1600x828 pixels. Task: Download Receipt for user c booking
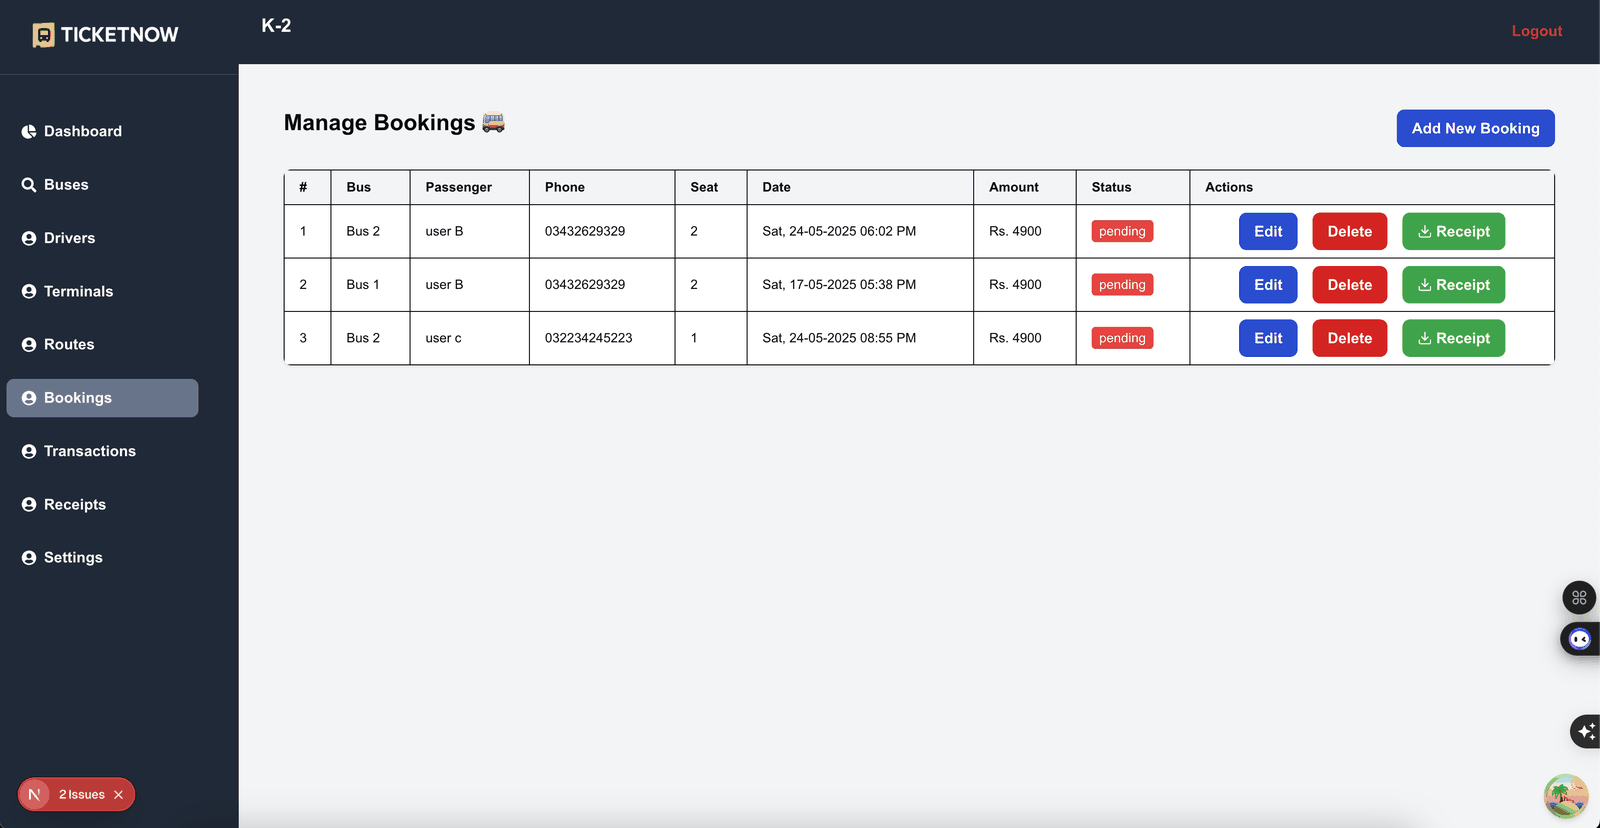pos(1453,338)
